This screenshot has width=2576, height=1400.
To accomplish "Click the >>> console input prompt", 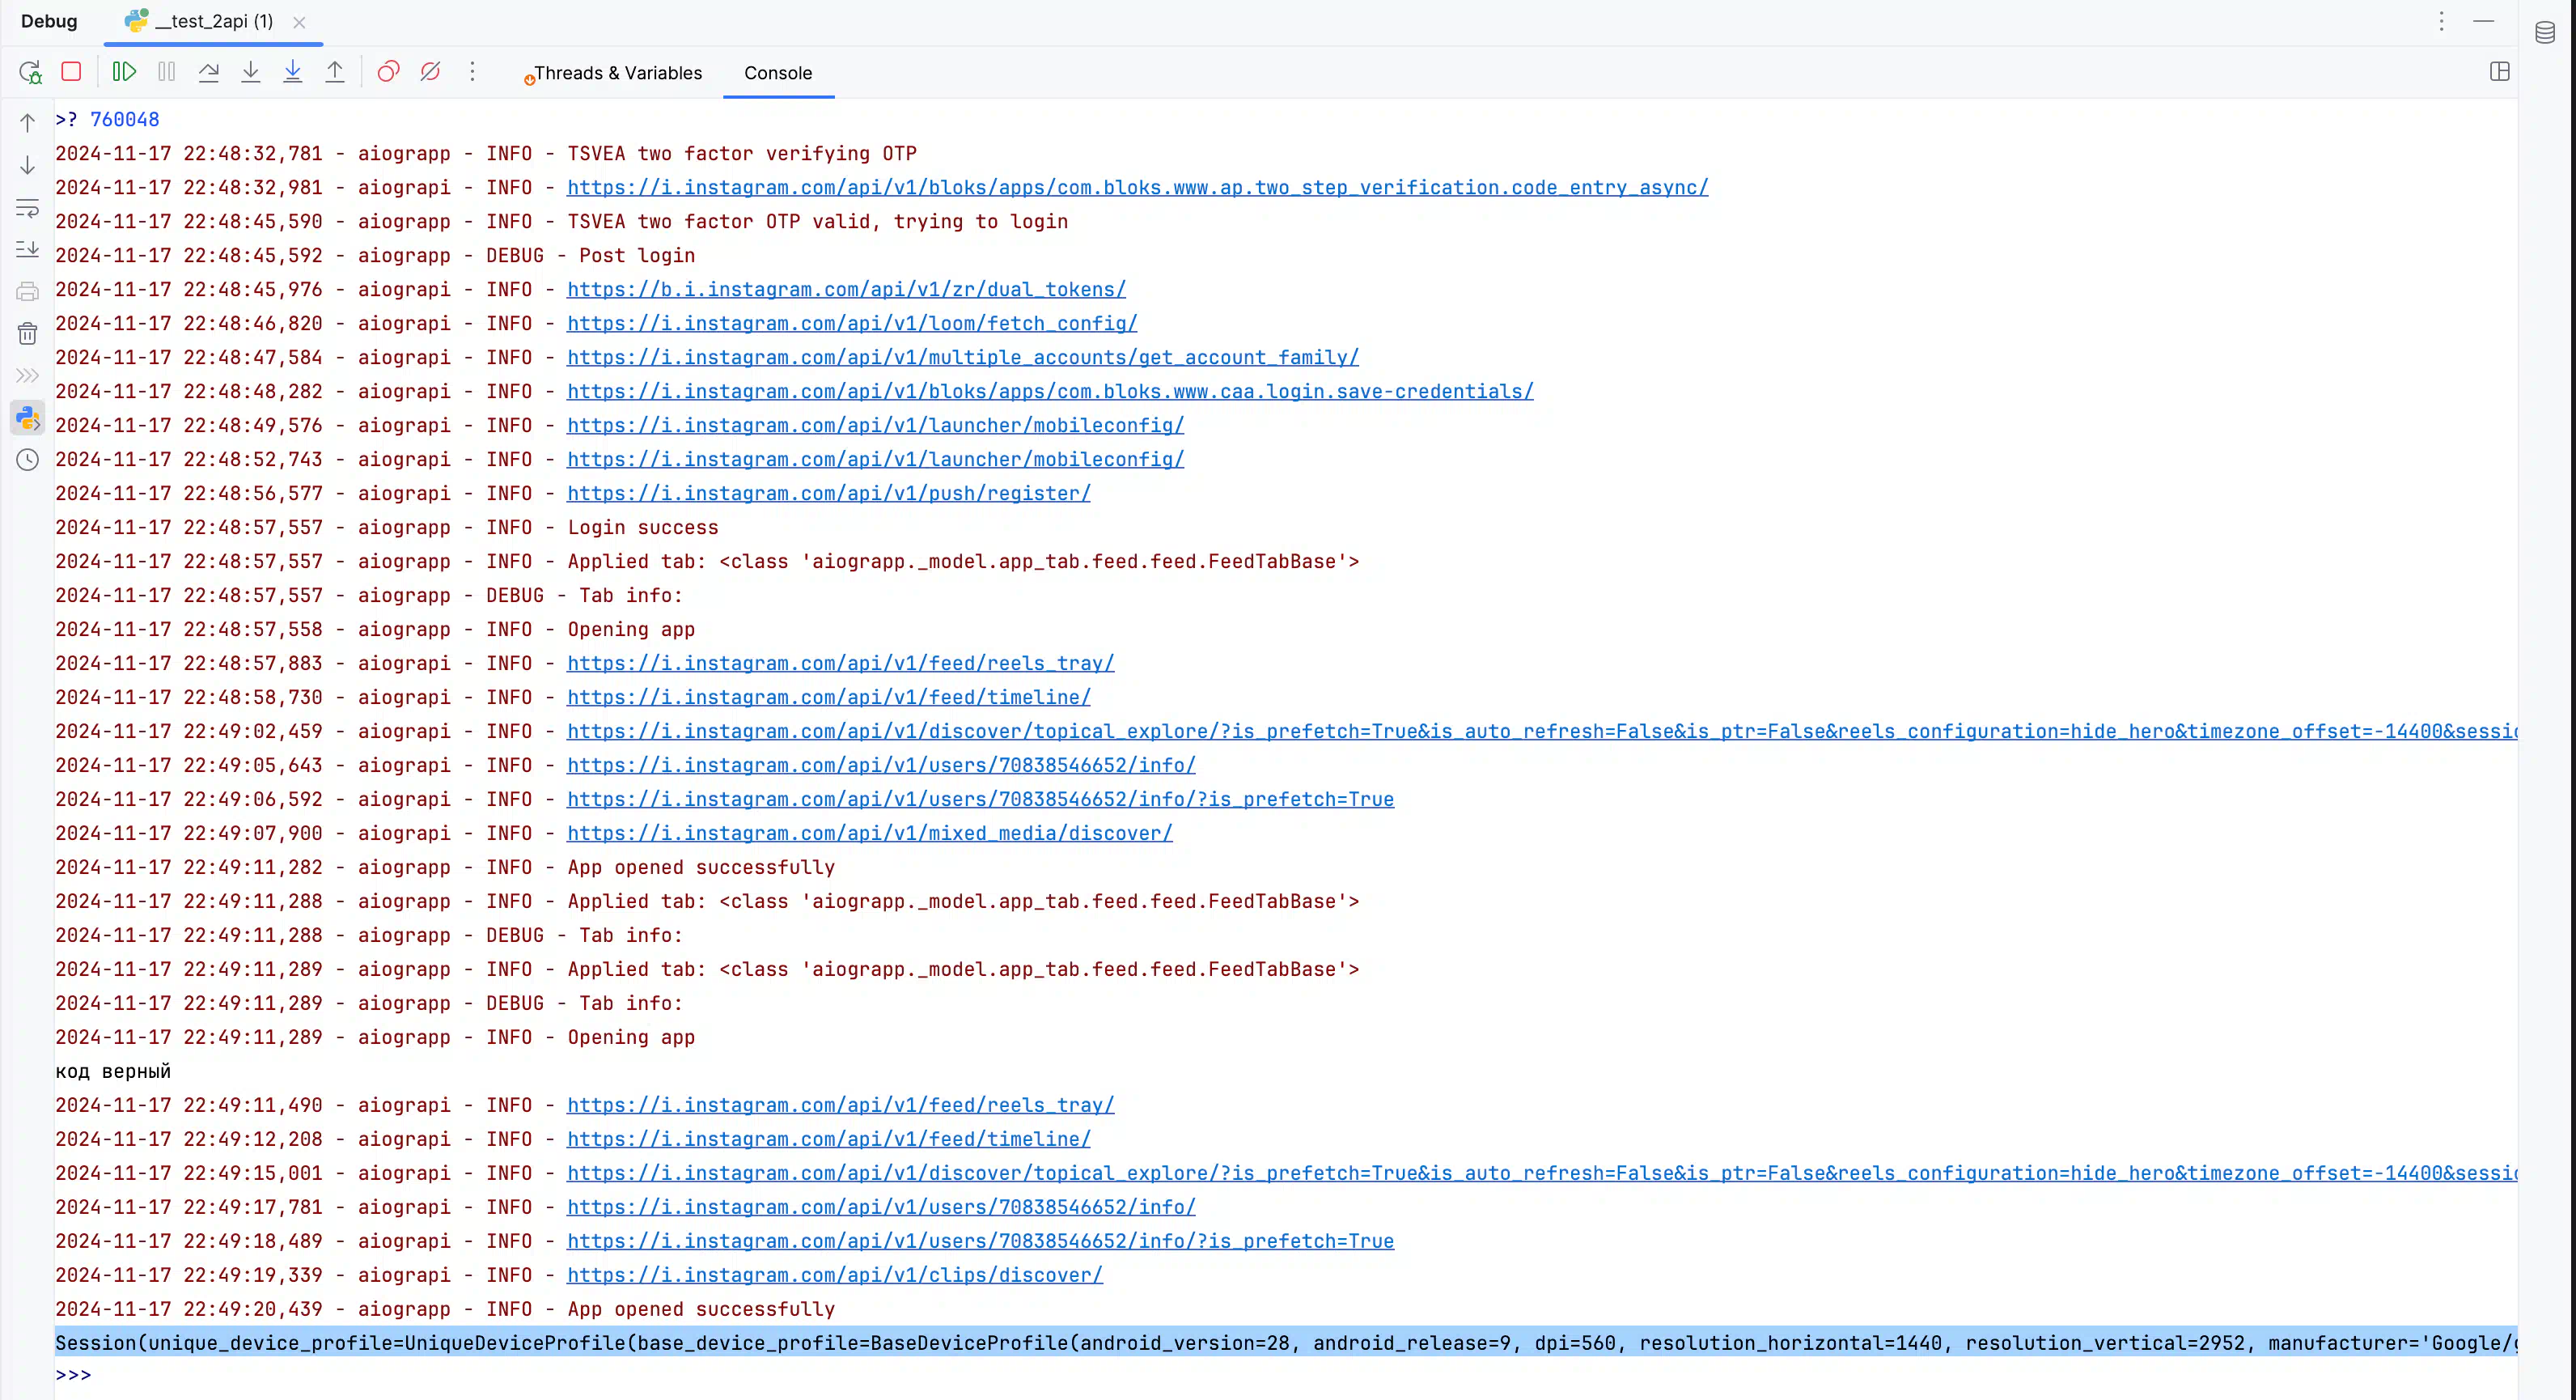I will click(73, 1375).
